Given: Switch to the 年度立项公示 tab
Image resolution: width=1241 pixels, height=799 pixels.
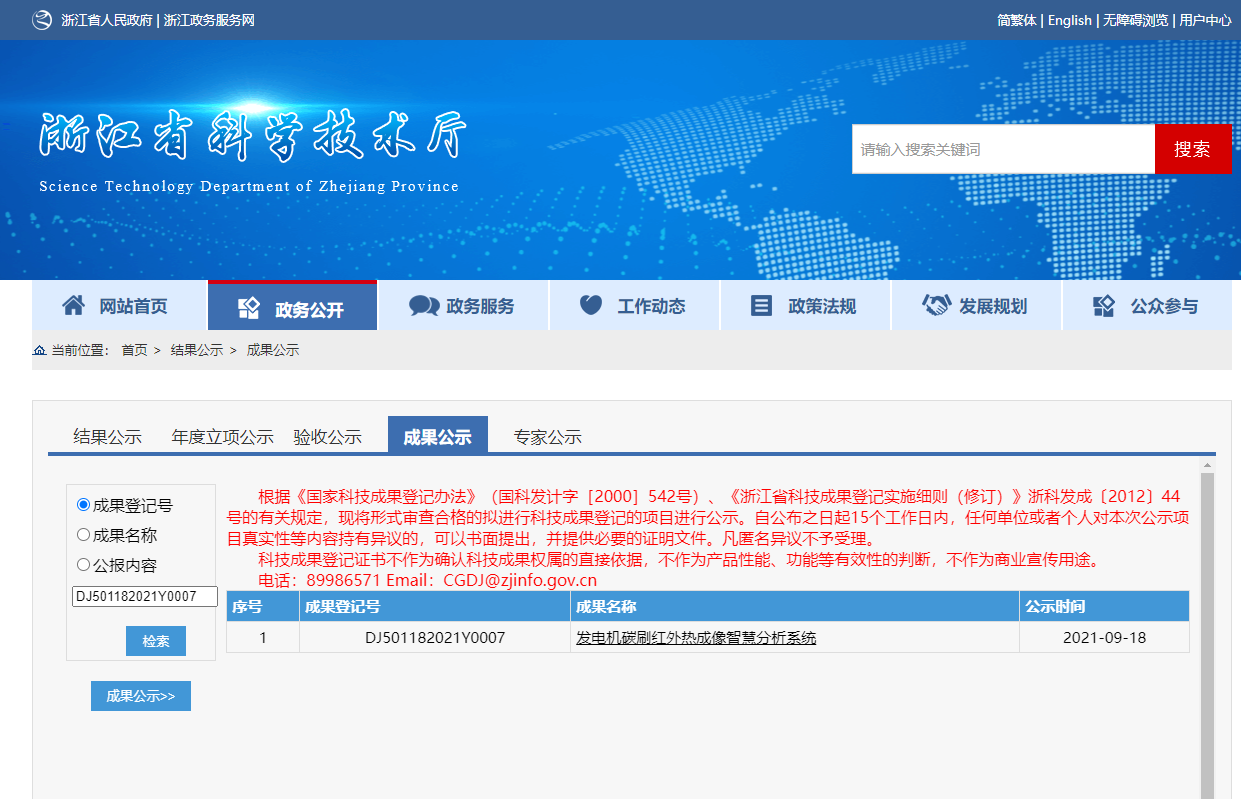Looking at the screenshot, I should tap(222, 437).
